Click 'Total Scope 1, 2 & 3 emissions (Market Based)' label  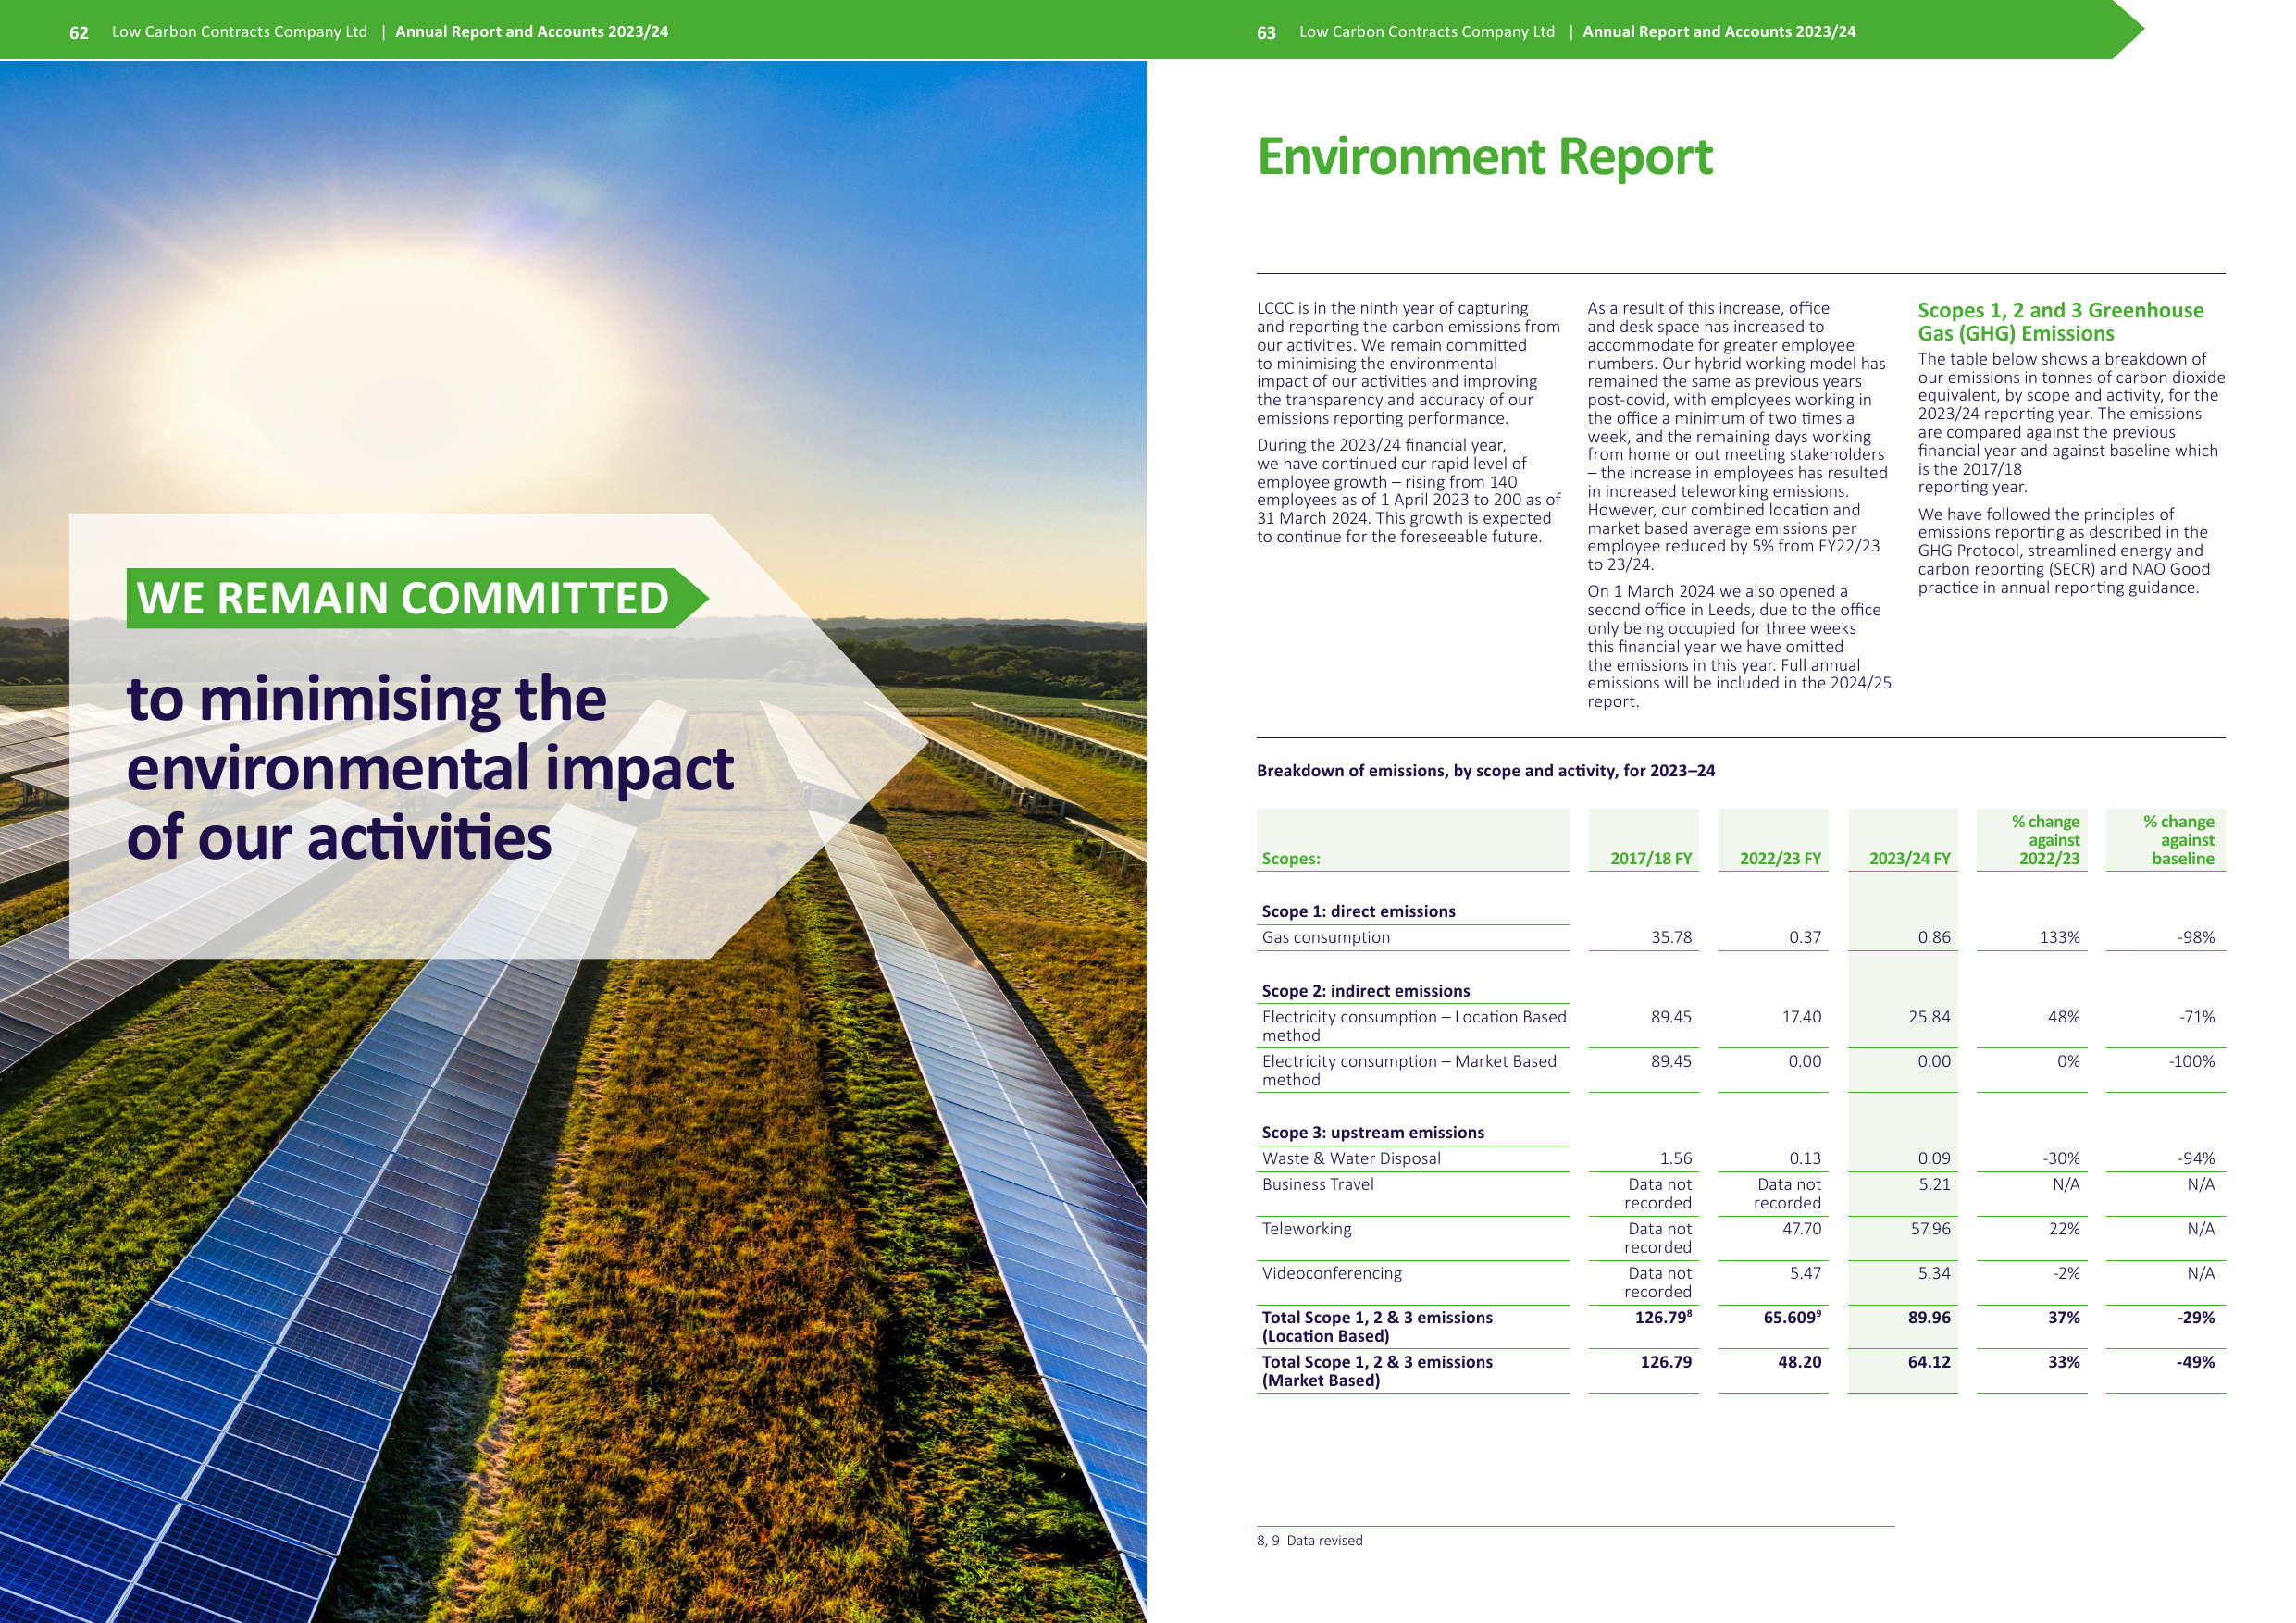click(x=1376, y=1371)
